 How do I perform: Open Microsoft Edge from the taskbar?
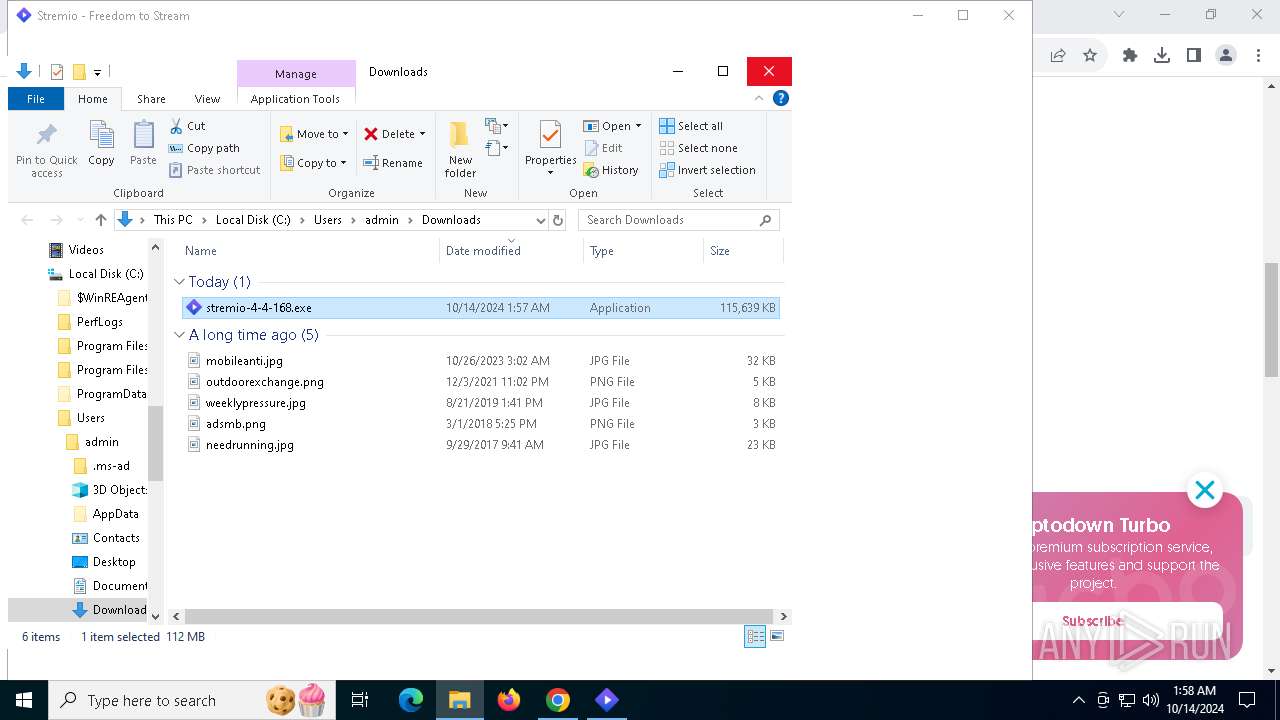[411, 700]
